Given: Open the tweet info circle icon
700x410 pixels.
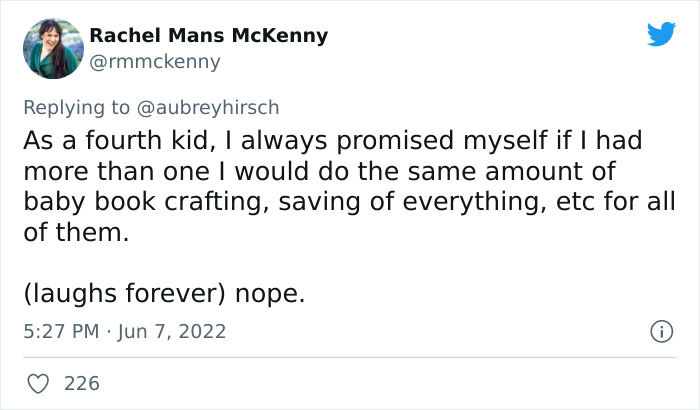Looking at the screenshot, I should coord(660,331).
